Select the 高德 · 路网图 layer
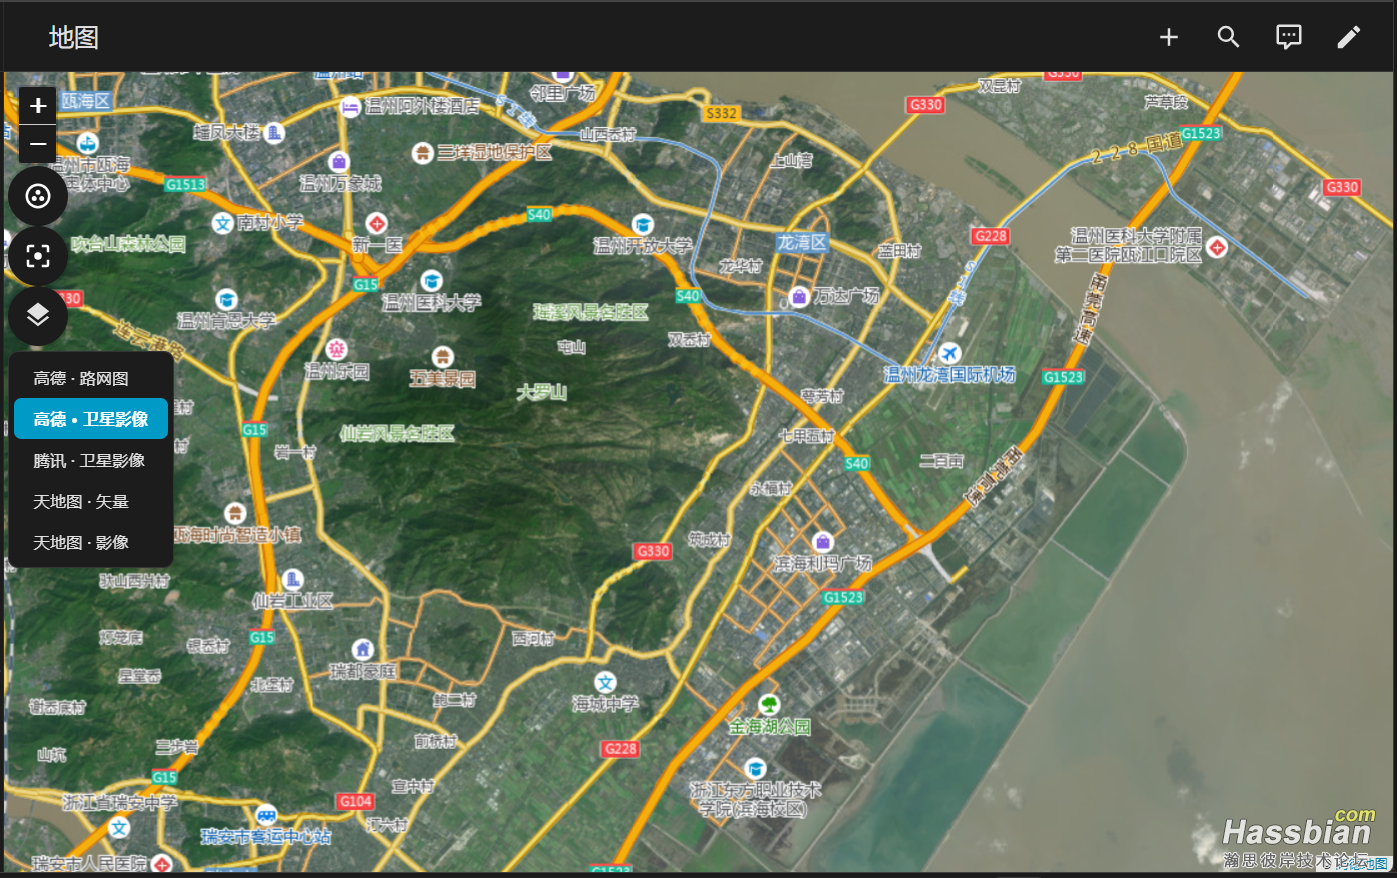 (x=91, y=378)
